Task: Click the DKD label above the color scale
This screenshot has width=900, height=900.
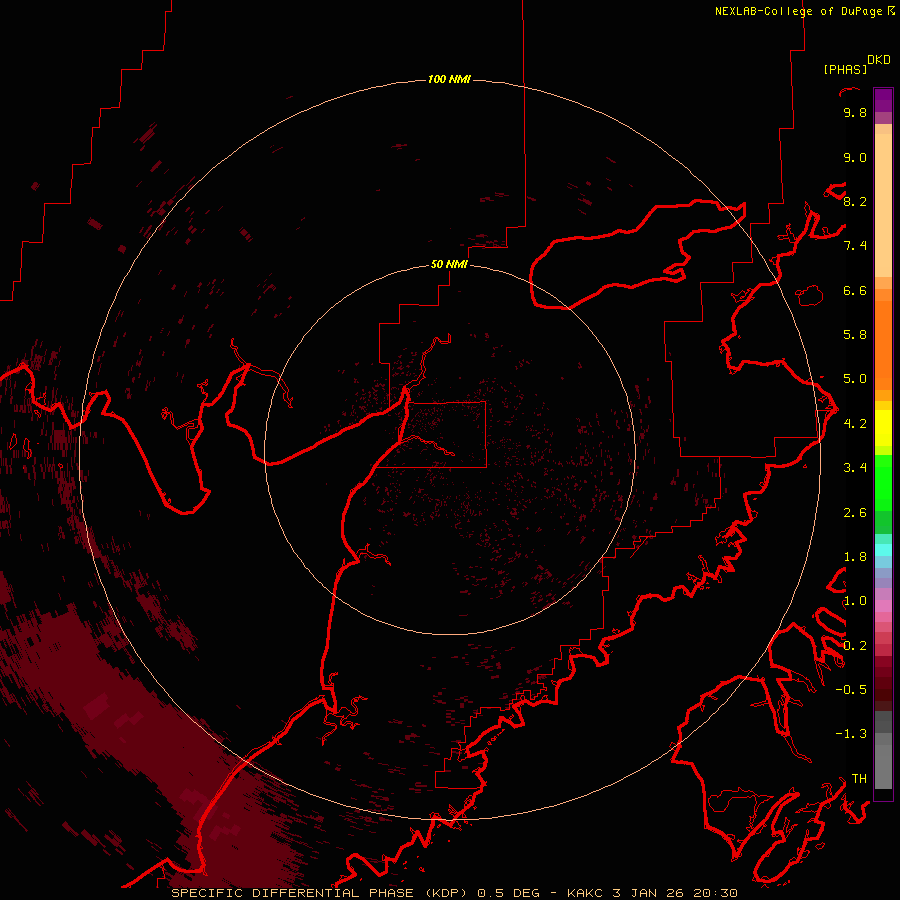Action: click(x=879, y=60)
